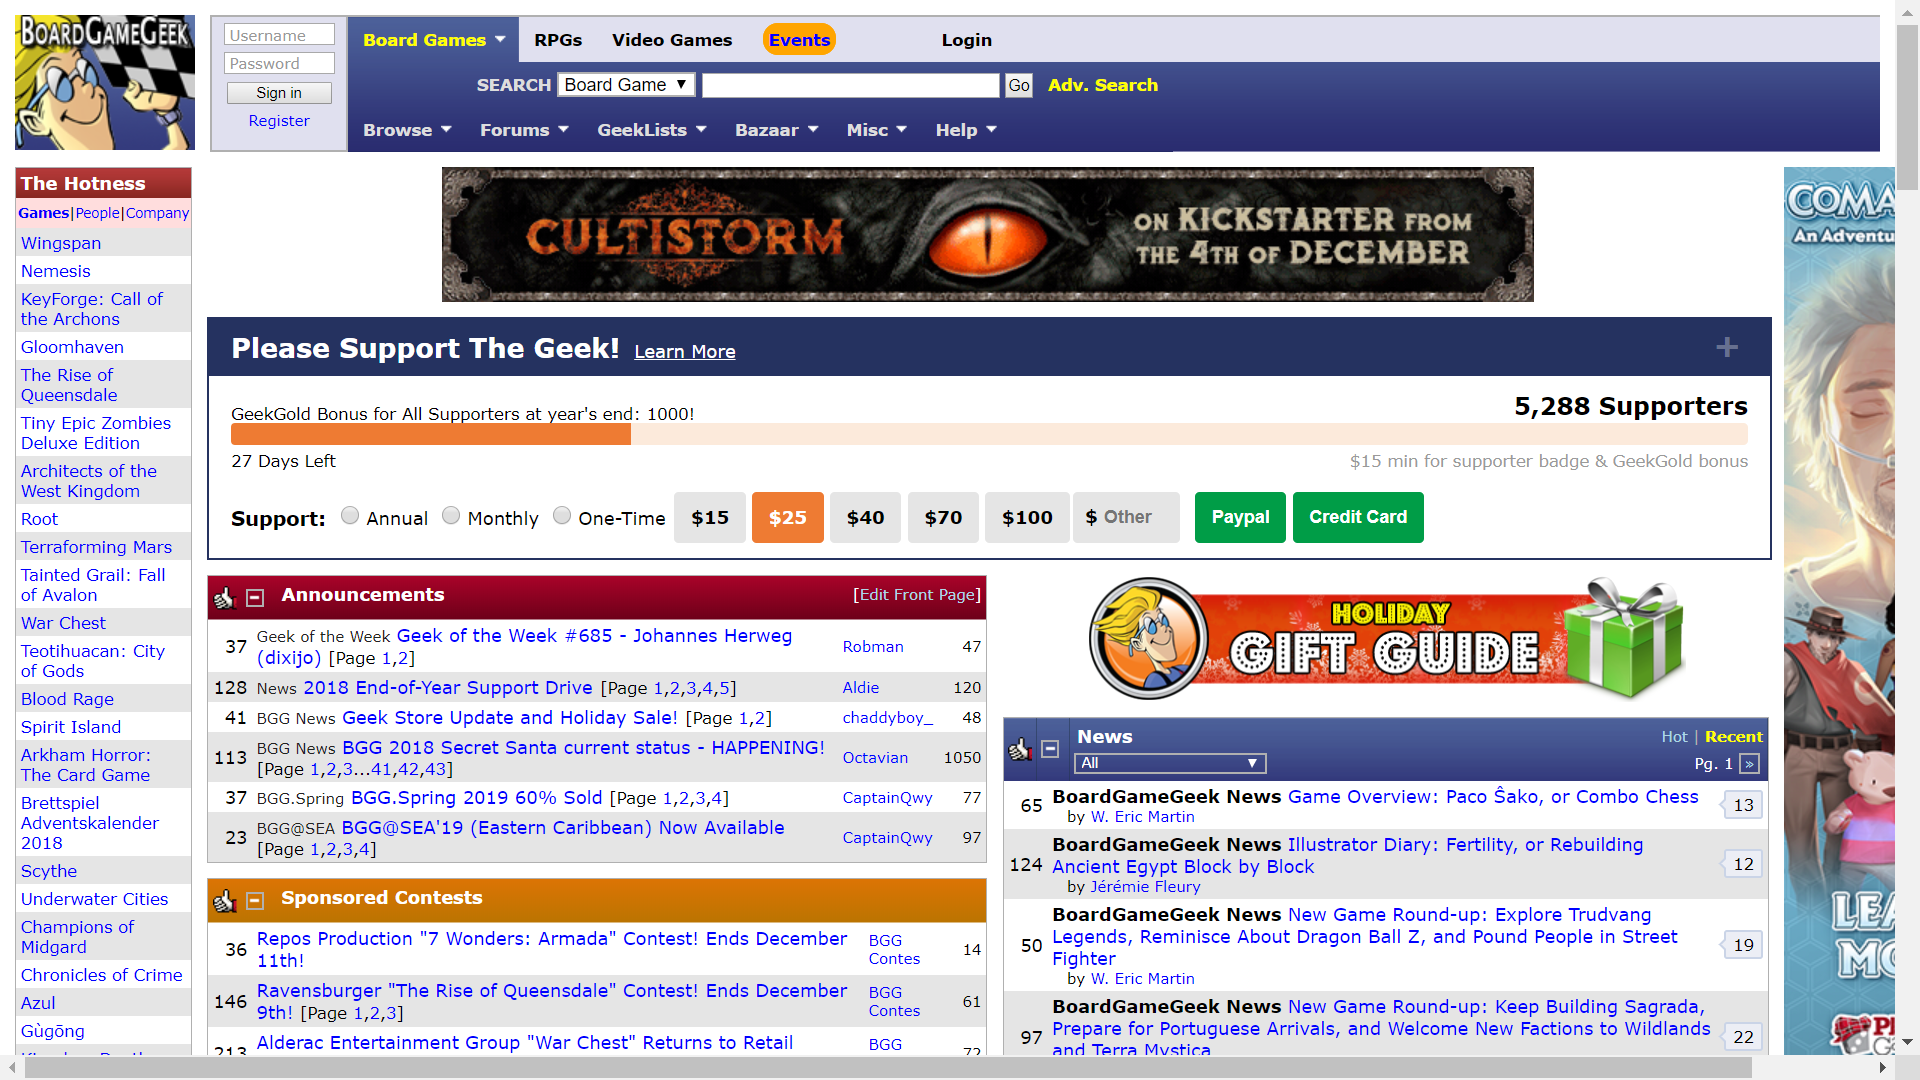Click thumbs-up icon in Announcements header

(224, 598)
